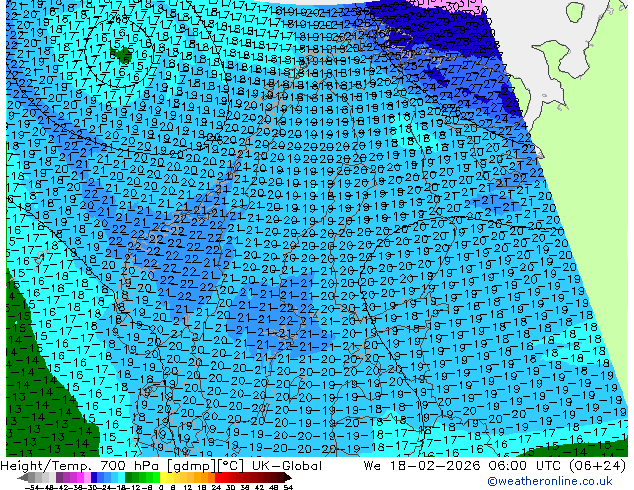Click the dark maroon right legend arrow
Viewport: 634px width, 490px height.
[288, 477]
